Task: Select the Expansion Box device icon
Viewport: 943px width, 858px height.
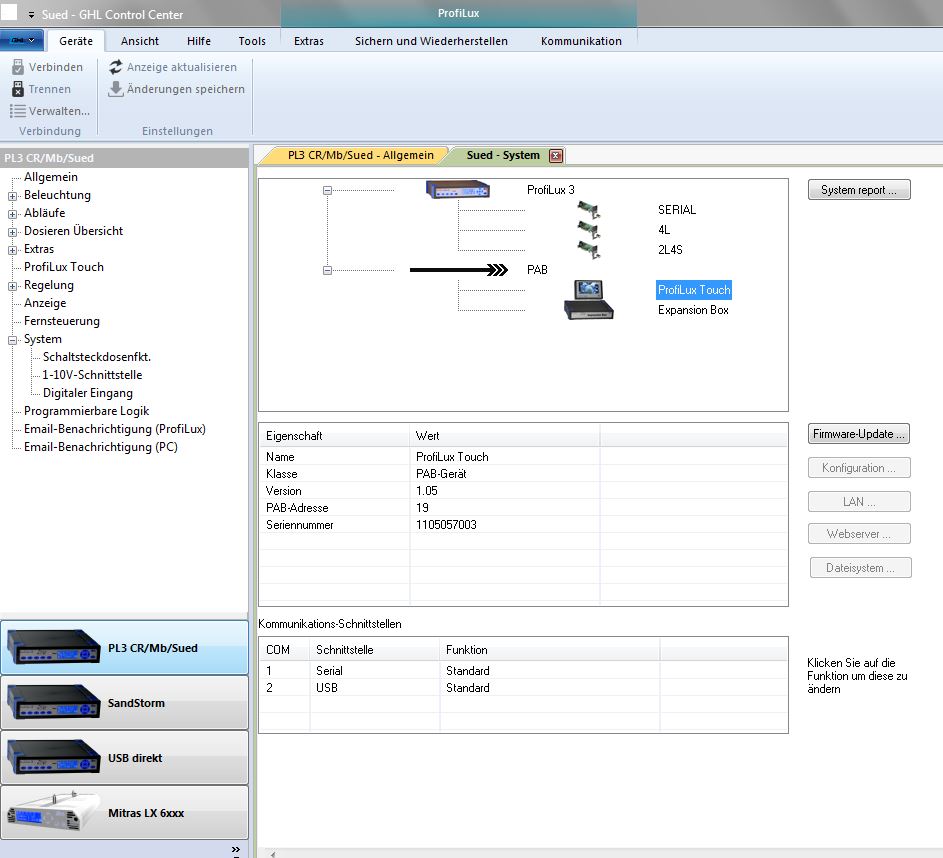Action: tap(589, 310)
